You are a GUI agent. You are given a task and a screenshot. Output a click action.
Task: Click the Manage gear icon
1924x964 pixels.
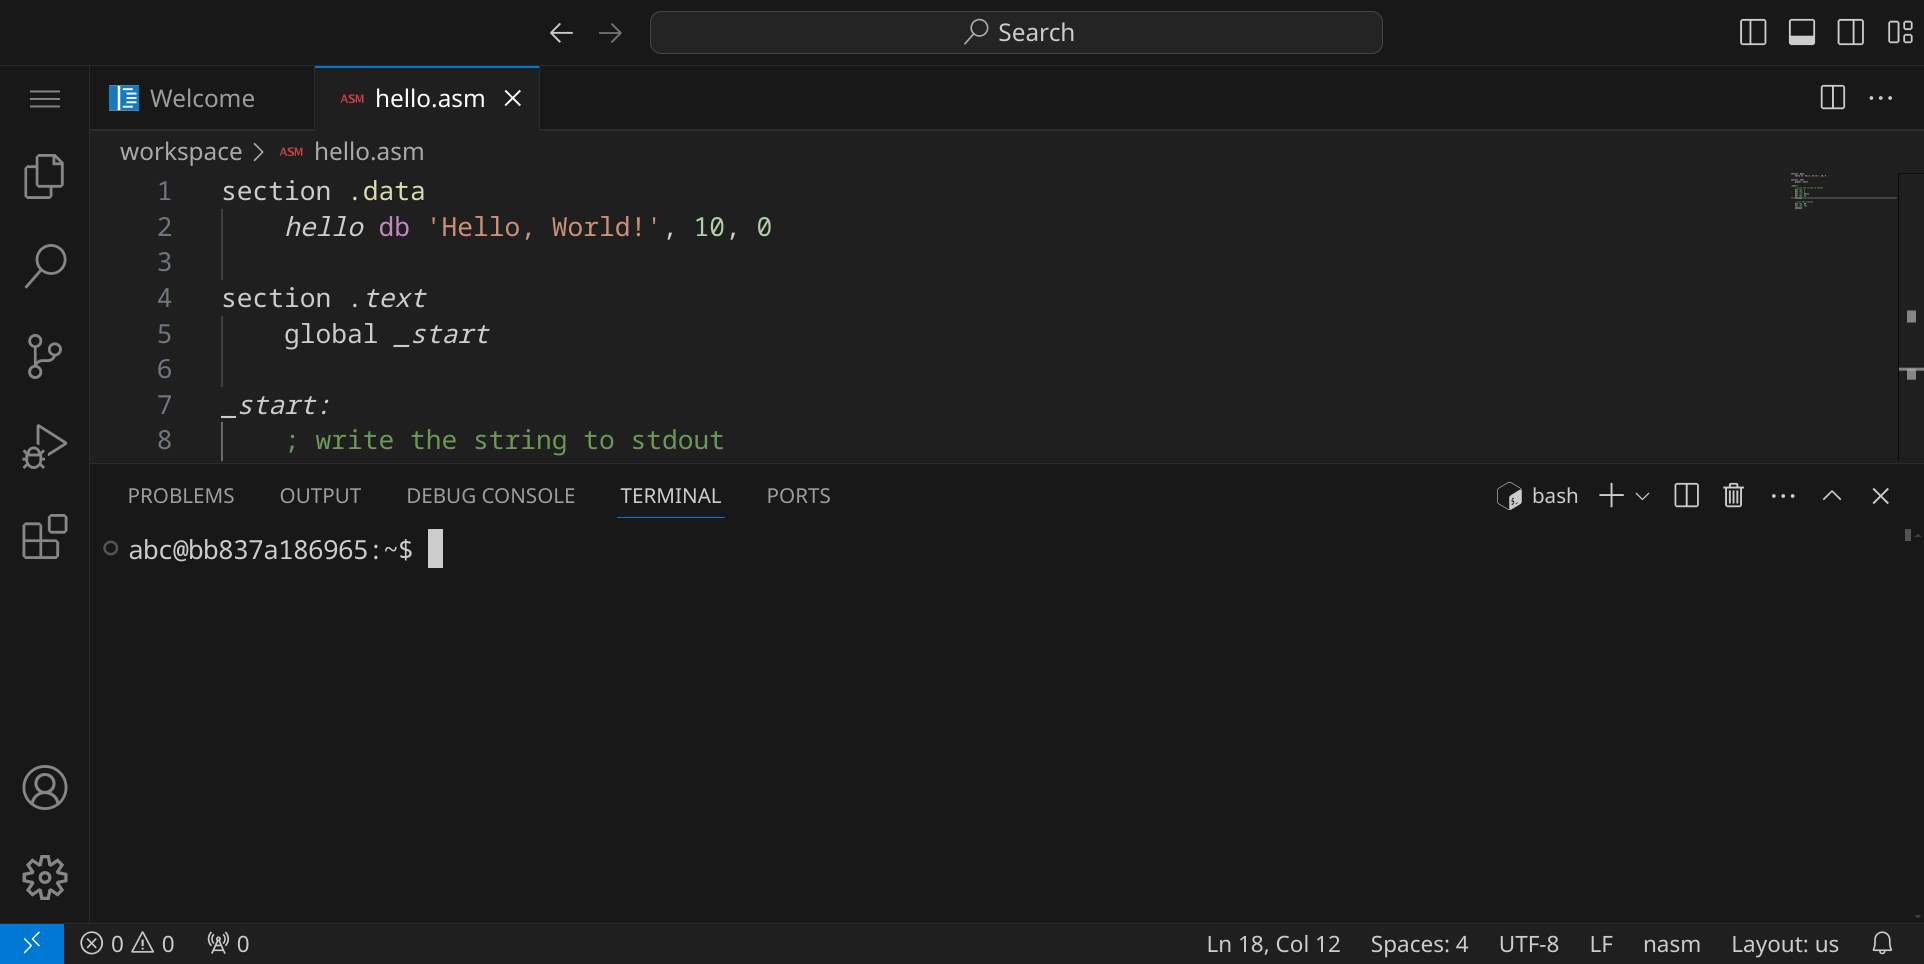click(44, 878)
